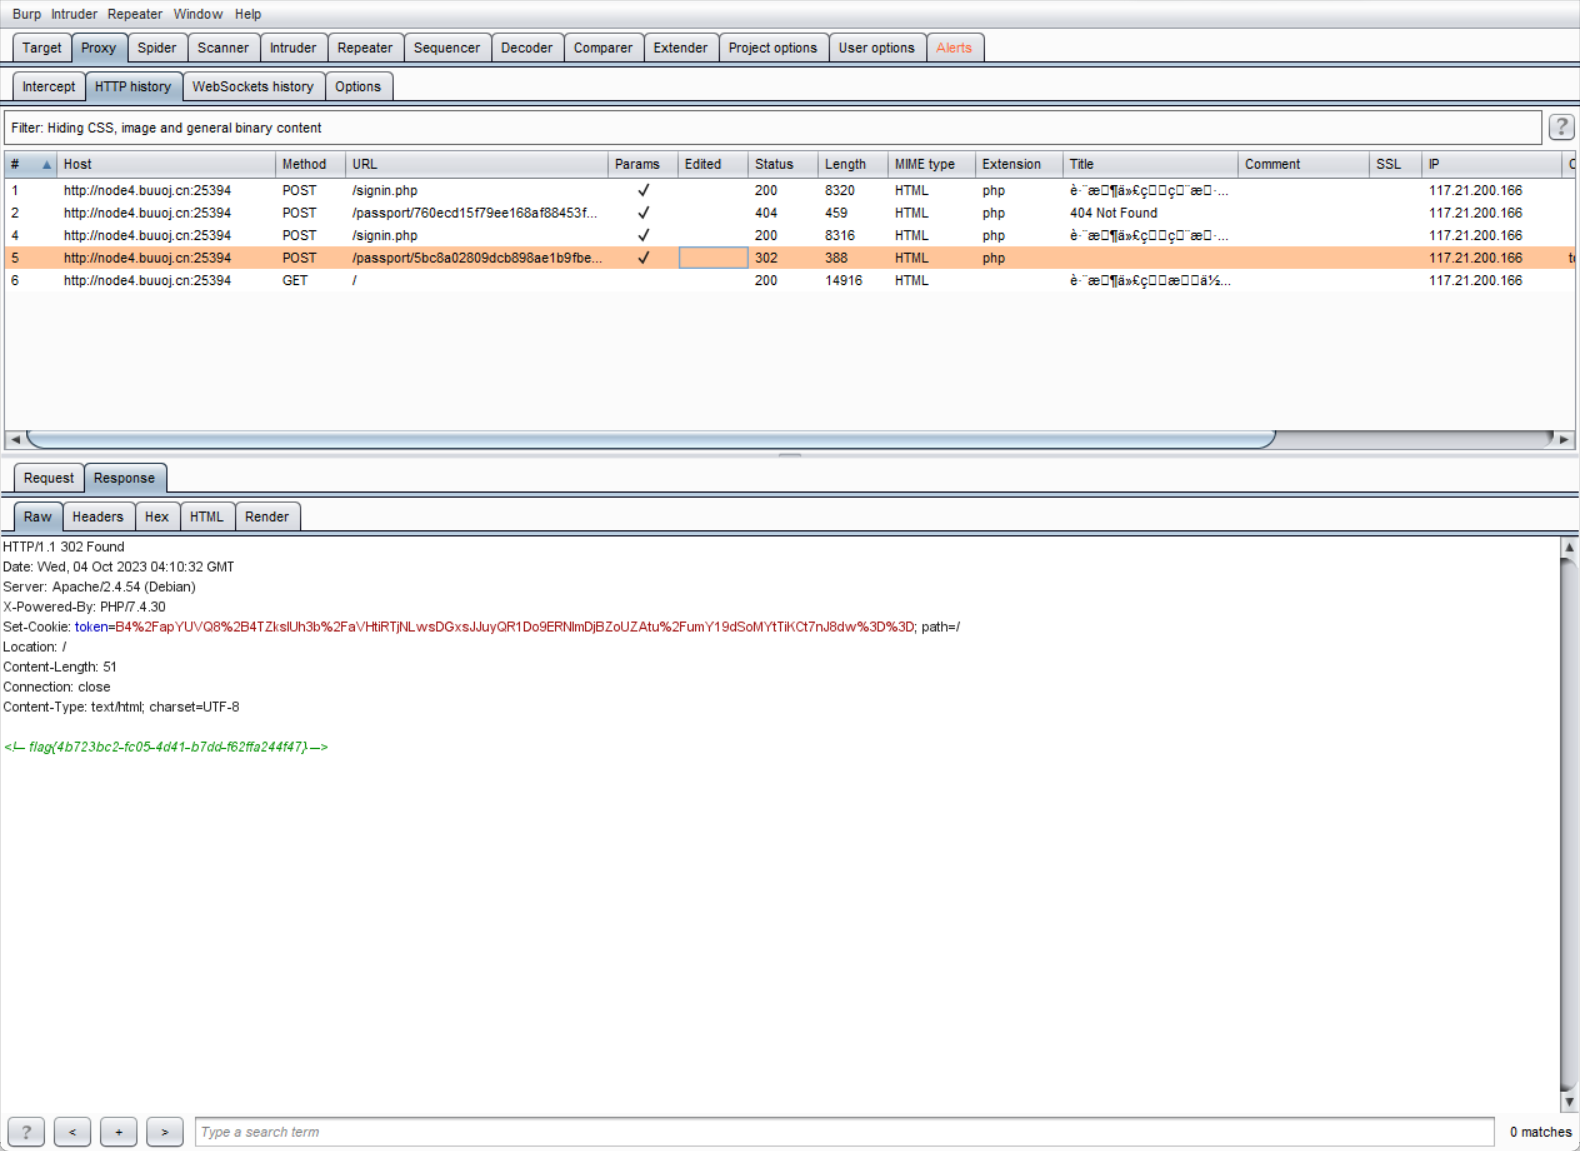
Task: Click the search help question mark button
Action: [26, 1132]
